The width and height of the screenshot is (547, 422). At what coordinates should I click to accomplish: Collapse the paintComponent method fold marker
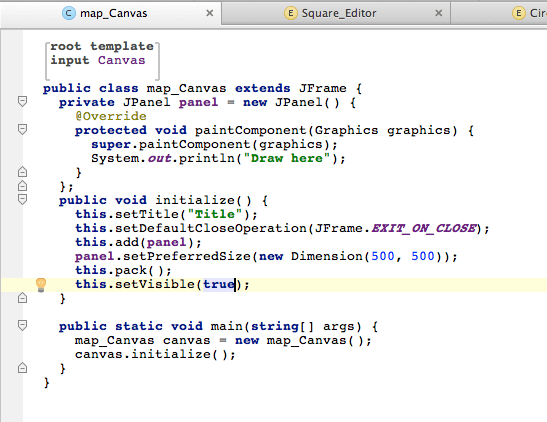(22, 129)
